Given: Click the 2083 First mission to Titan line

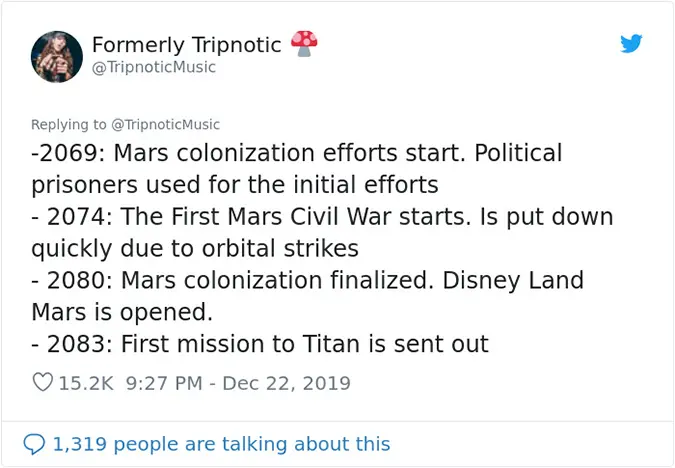Looking at the screenshot, I should 260,345.
